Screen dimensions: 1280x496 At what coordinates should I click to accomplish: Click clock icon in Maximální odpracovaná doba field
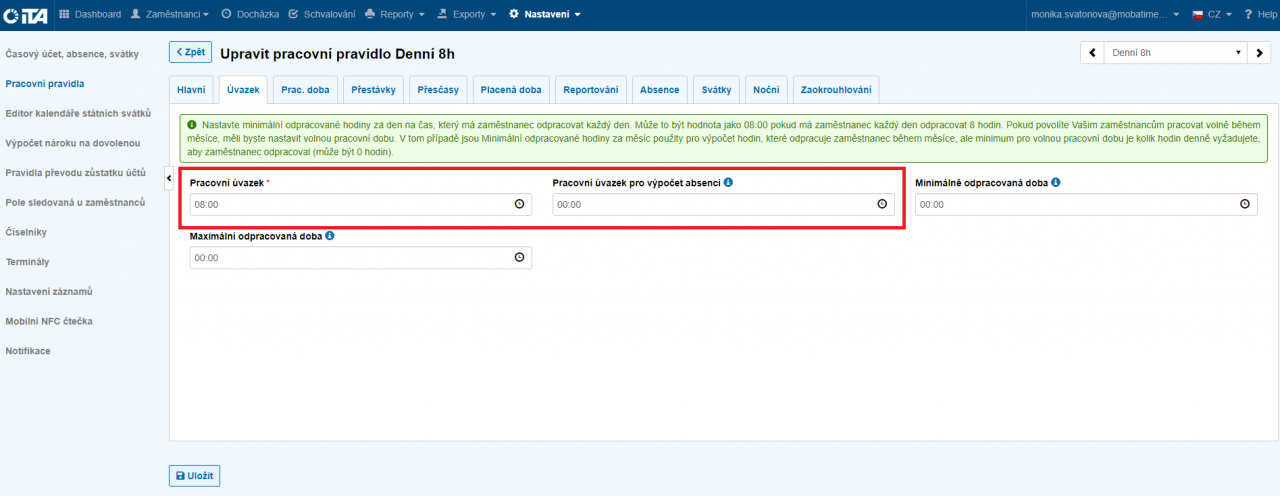pyautogui.click(x=519, y=258)
